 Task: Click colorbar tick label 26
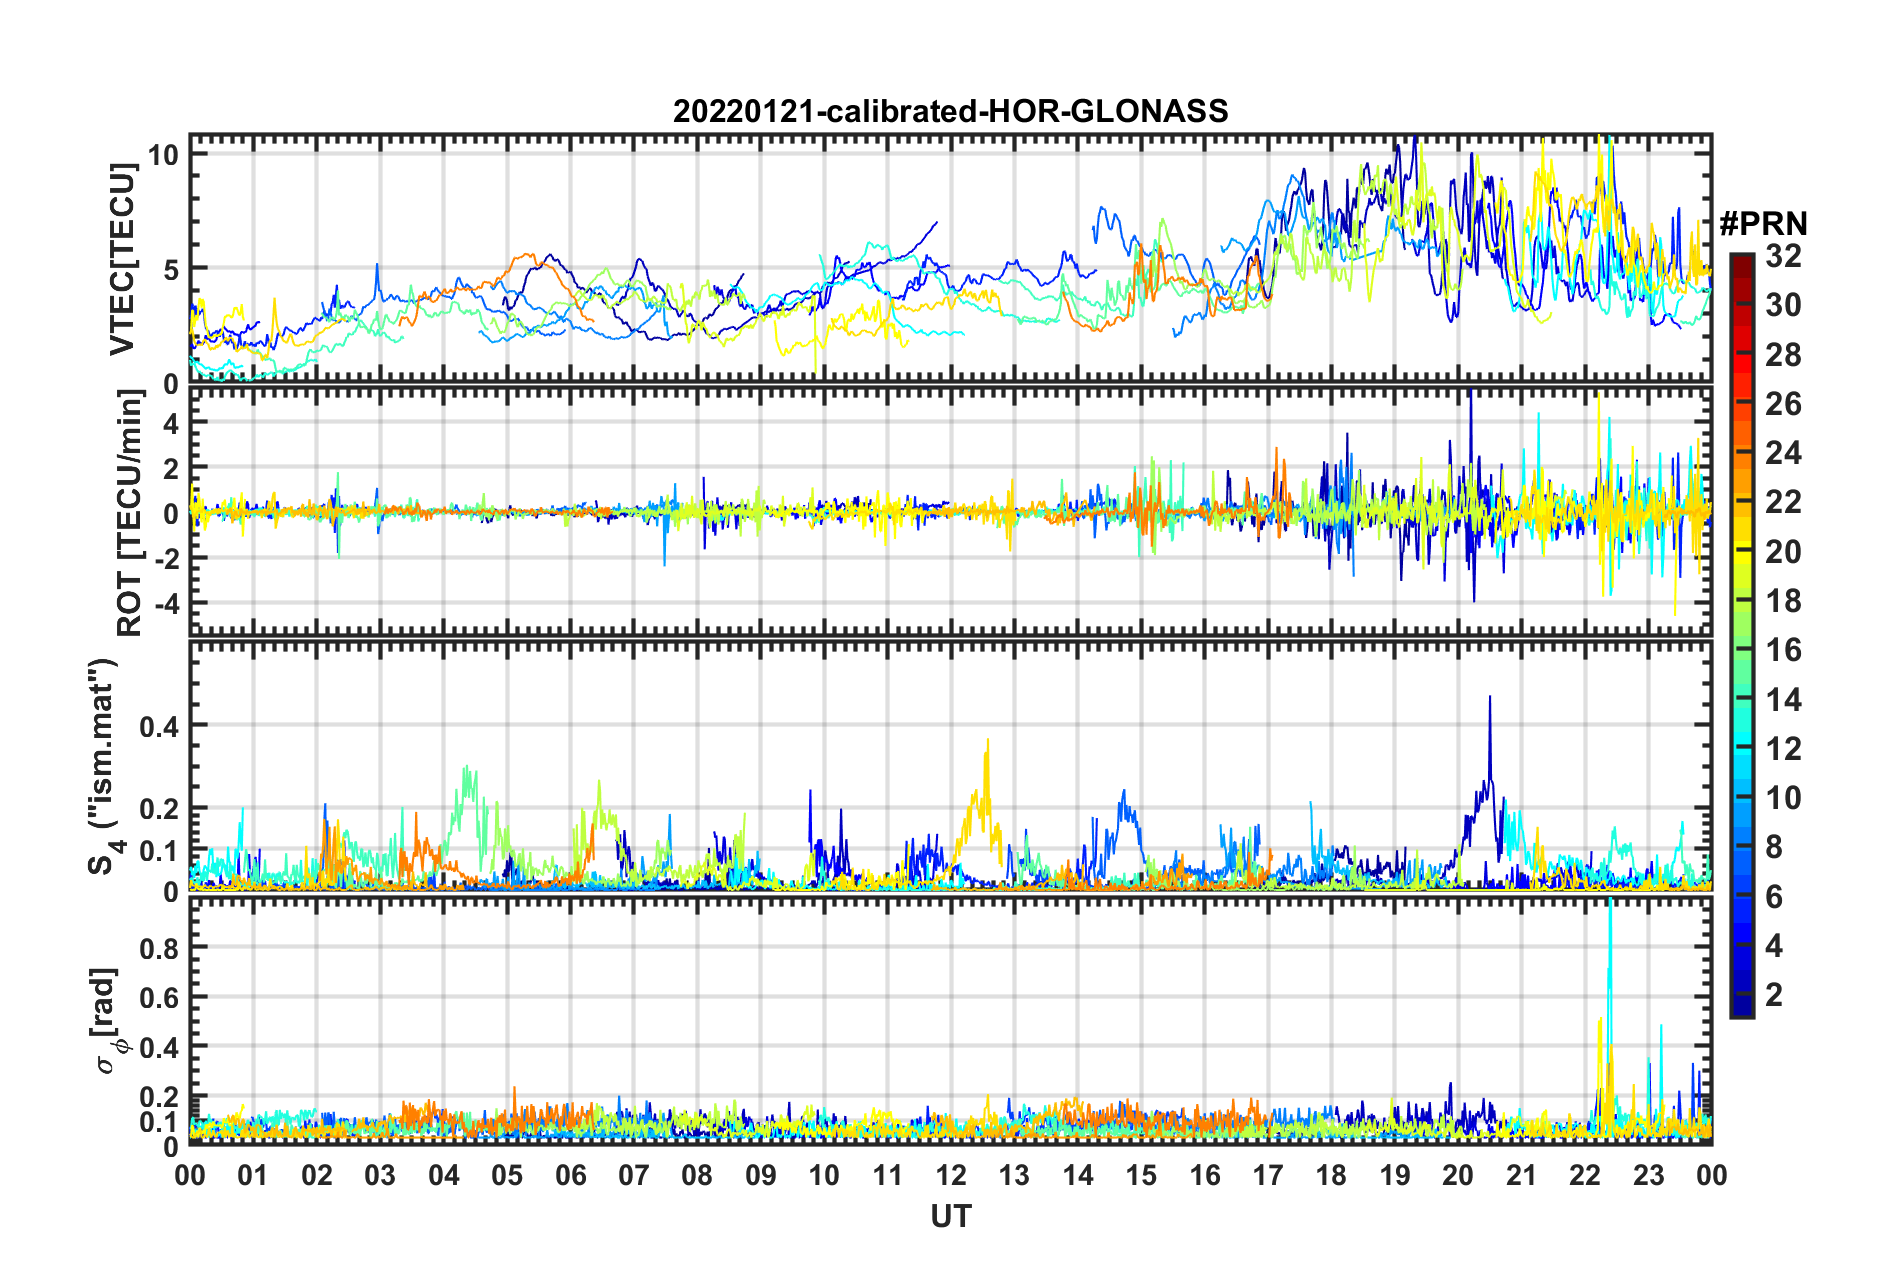click(x=1783, y=404)
